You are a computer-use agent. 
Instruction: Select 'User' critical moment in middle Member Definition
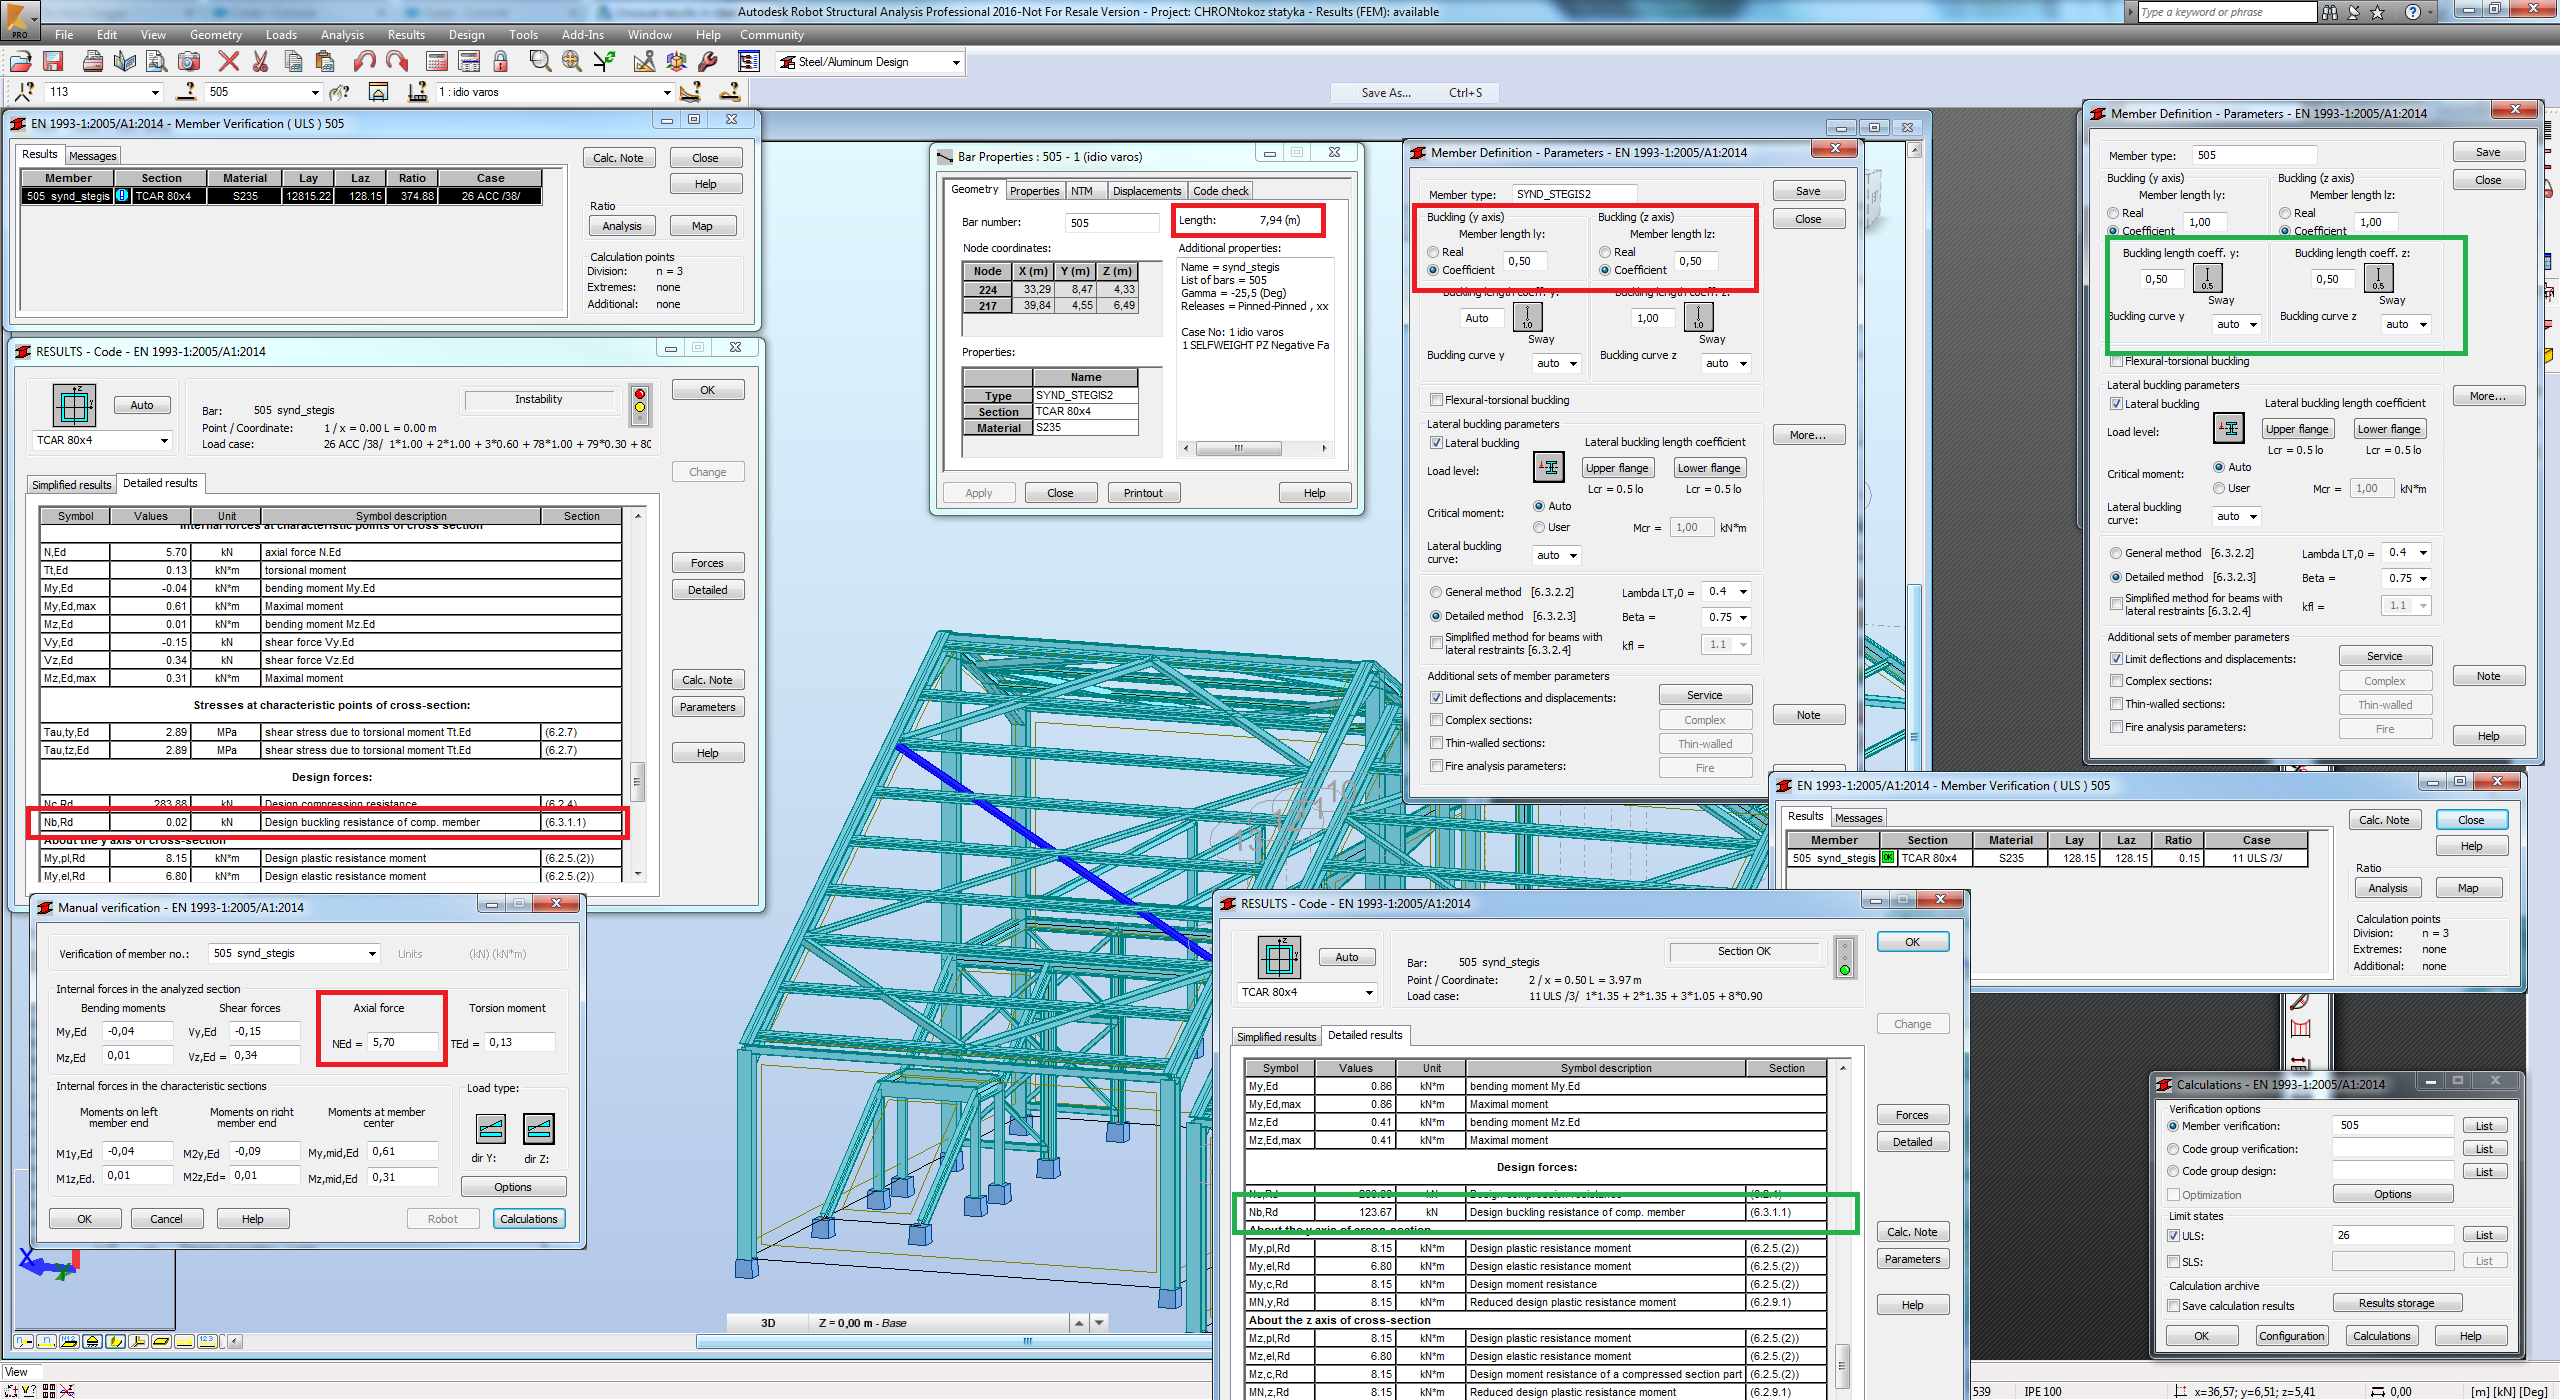1539,527
